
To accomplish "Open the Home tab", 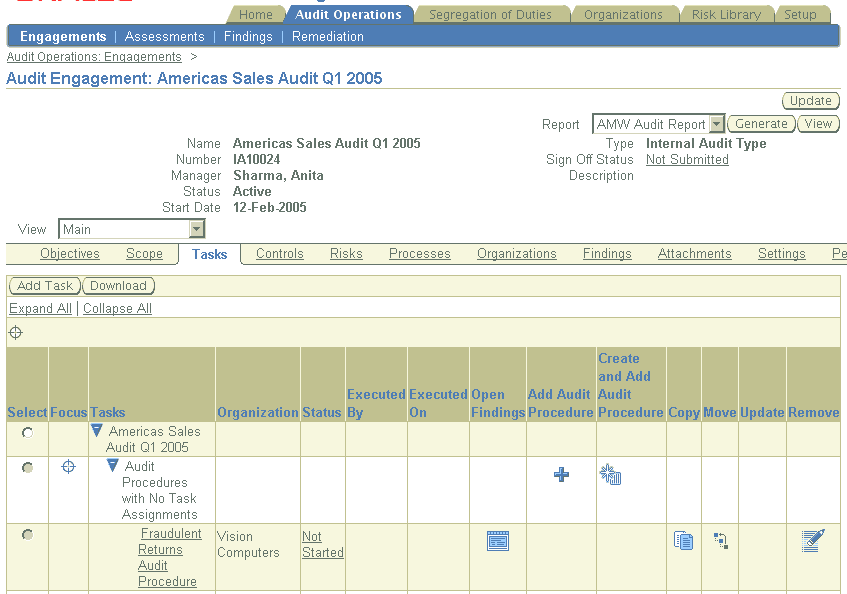I will 256,15.
